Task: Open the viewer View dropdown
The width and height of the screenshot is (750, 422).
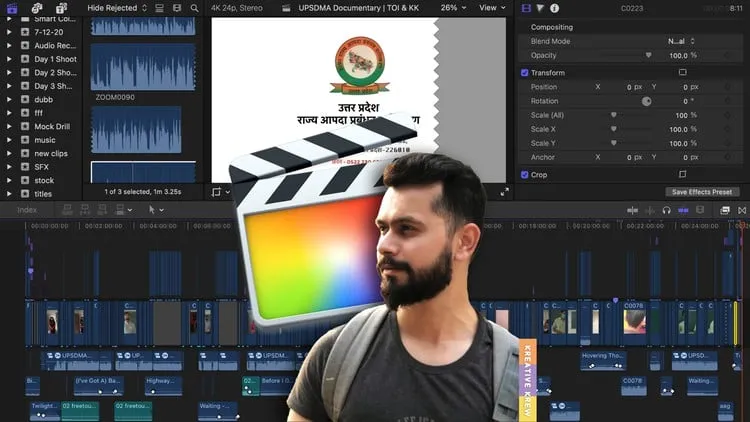Action: [492, 8]
